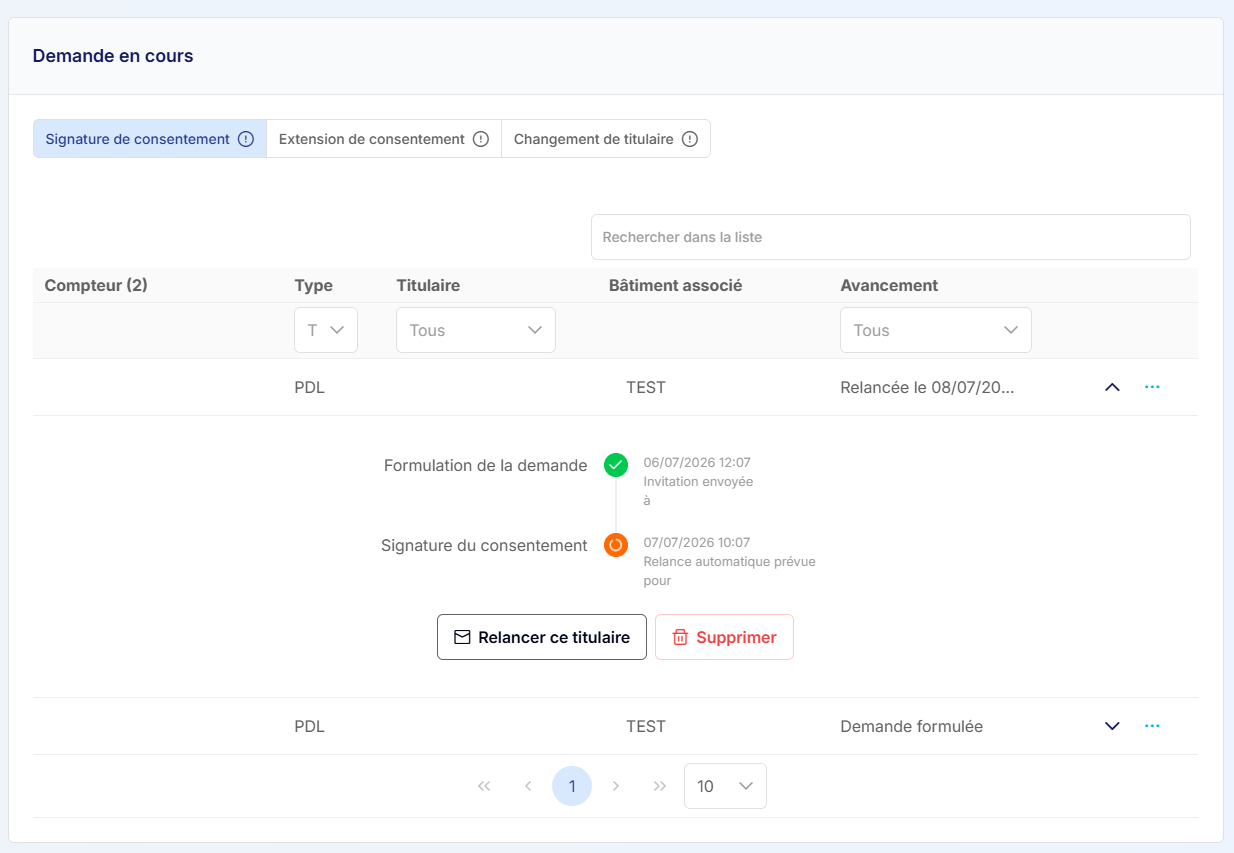Viewport: 1234px width, 853px height.
Task: Click the Demande formulée status text
Action: click(911, 726)
